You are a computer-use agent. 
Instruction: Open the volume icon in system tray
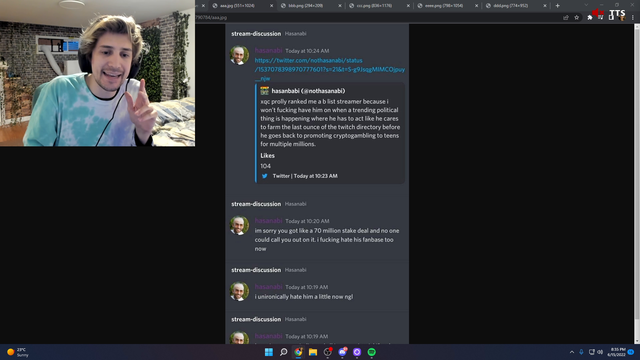click(x=600, y=352)
